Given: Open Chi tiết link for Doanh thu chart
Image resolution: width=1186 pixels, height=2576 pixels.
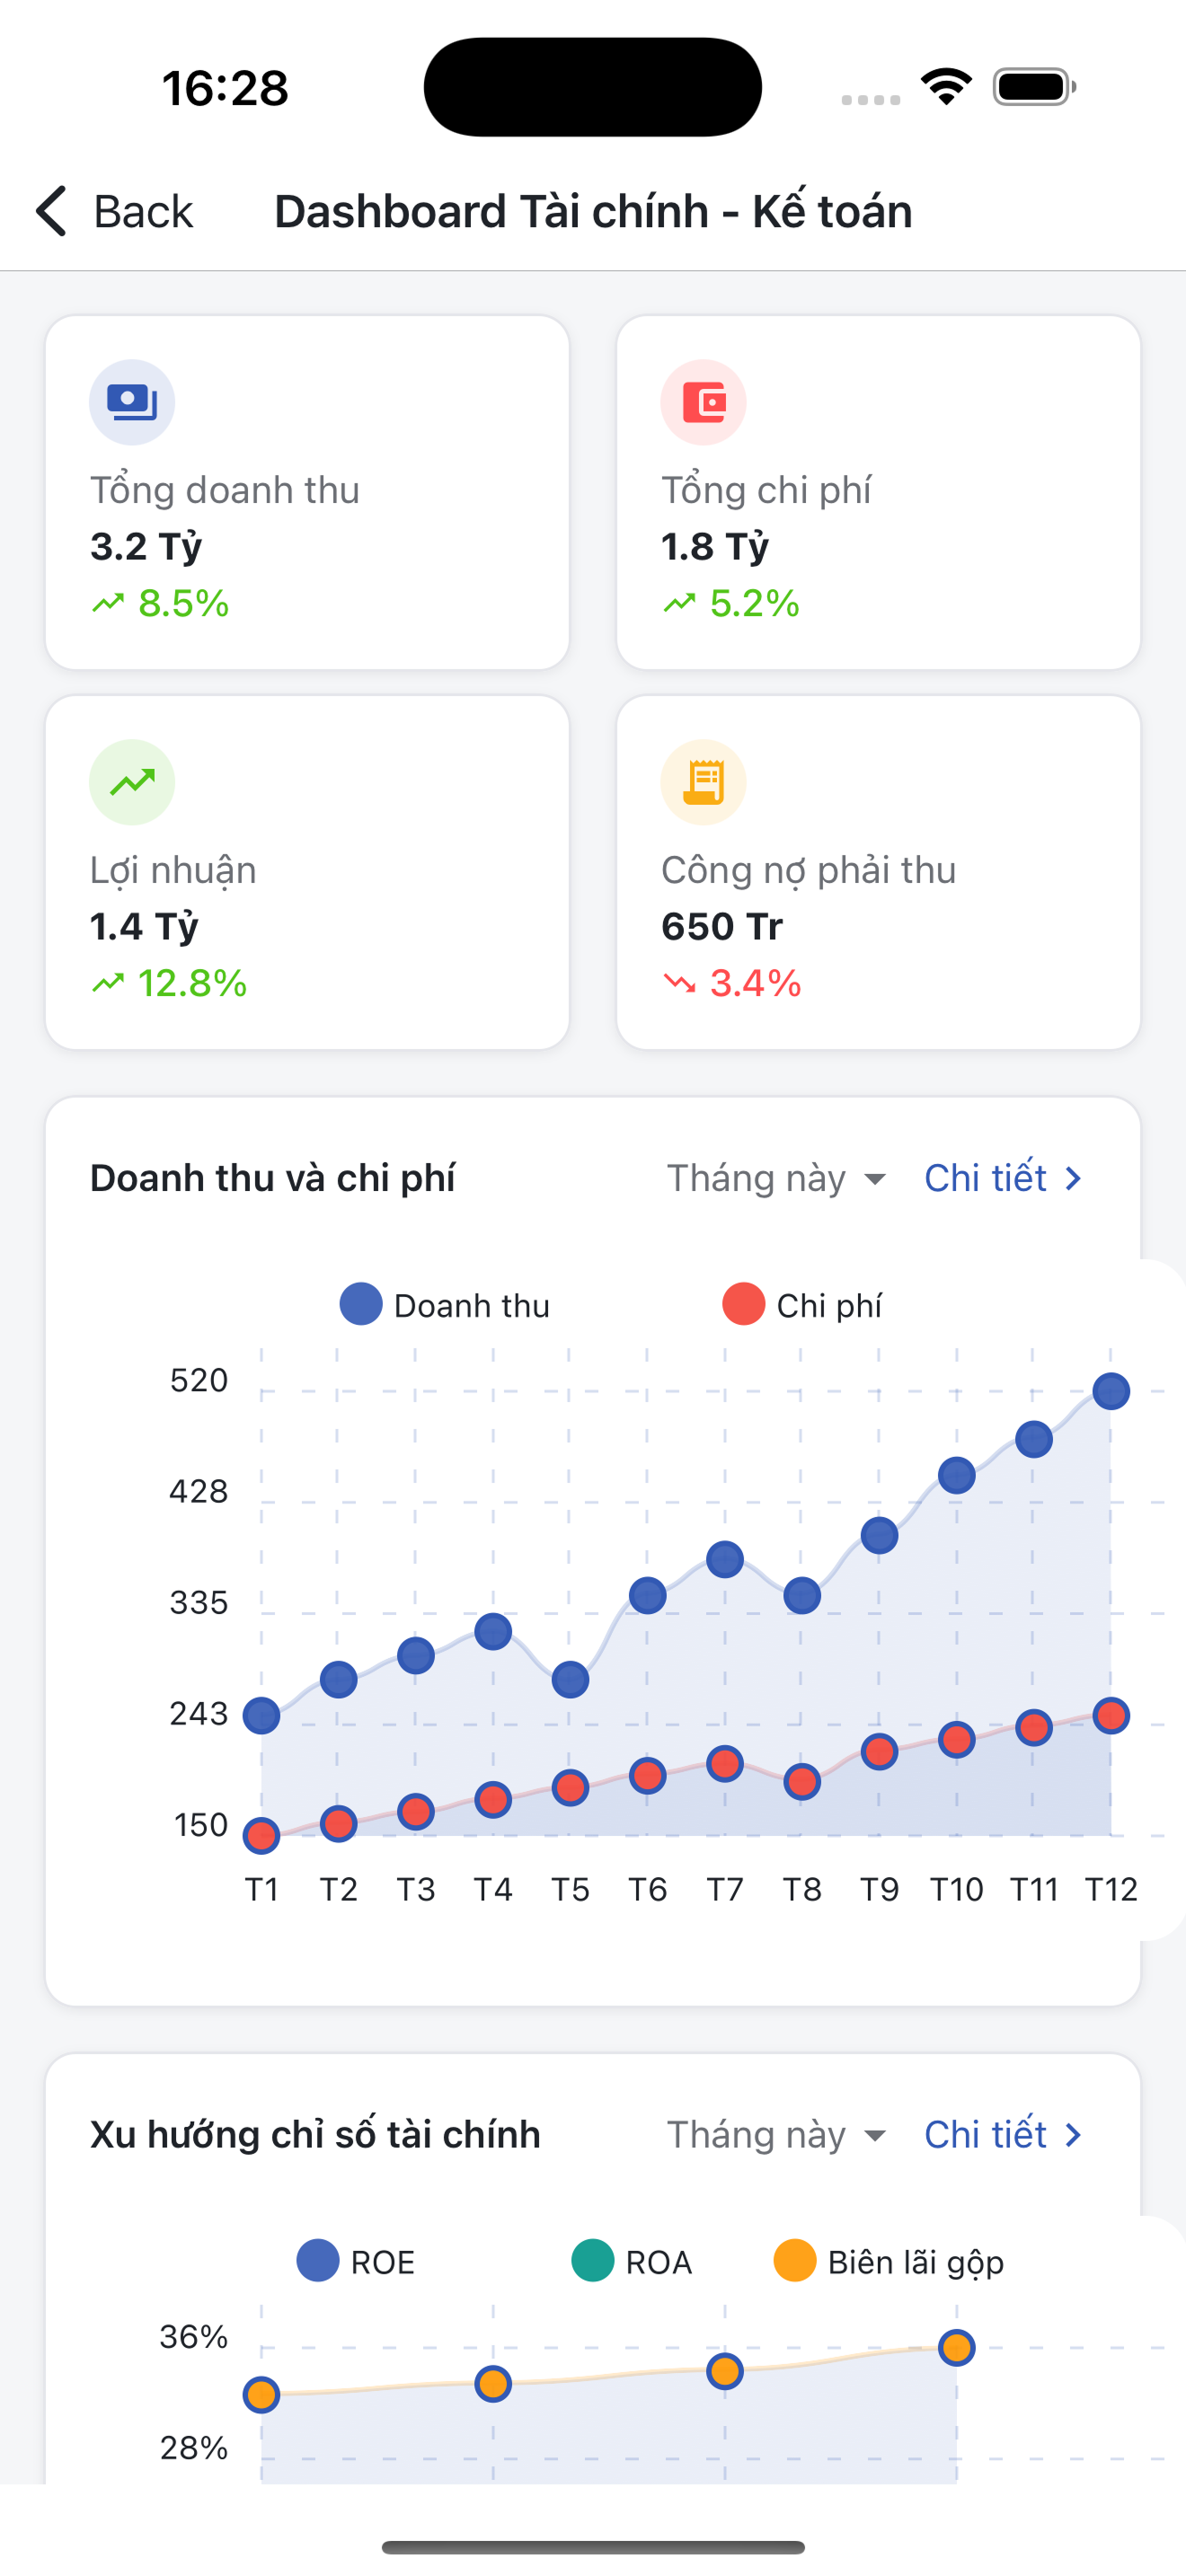Looking at the screenshot, I should tap(1004, 1178).
